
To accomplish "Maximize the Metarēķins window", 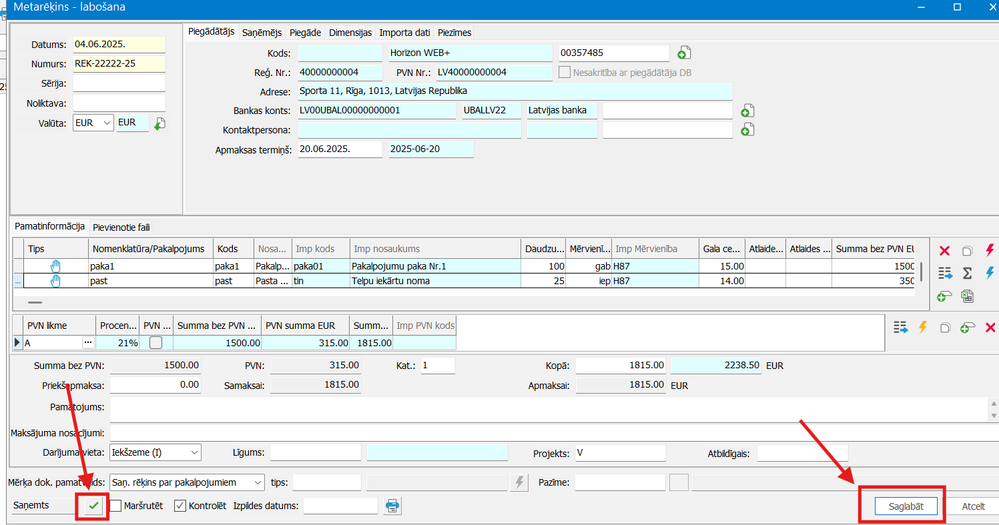I will click(x=957, y=7).
